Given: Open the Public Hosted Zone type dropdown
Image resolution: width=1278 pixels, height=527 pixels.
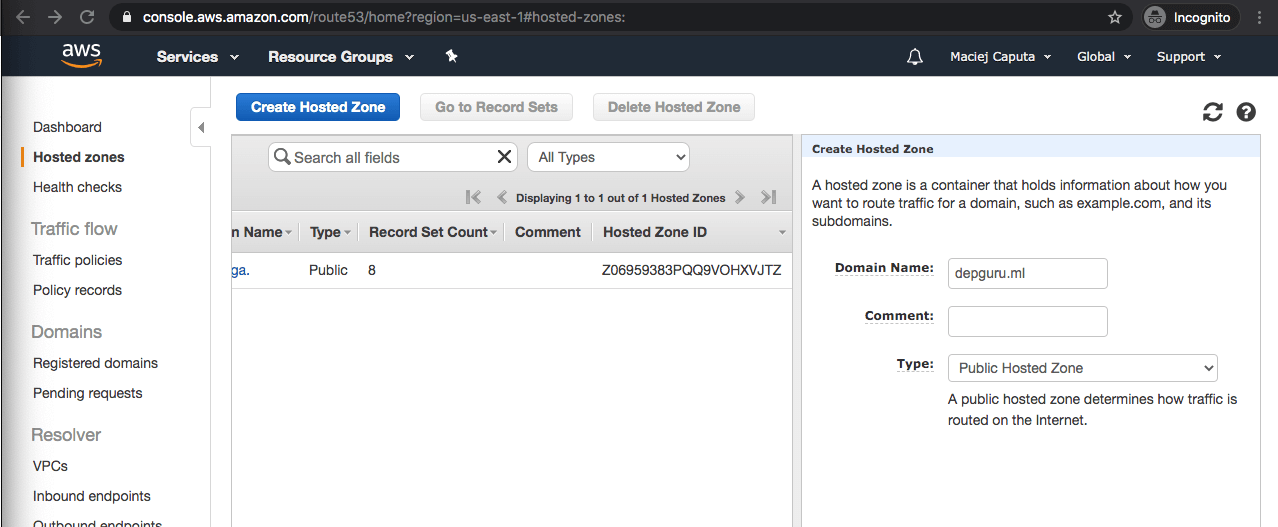Looking at the screenshot, I should pyautogui.click(x=1082, y=368).
